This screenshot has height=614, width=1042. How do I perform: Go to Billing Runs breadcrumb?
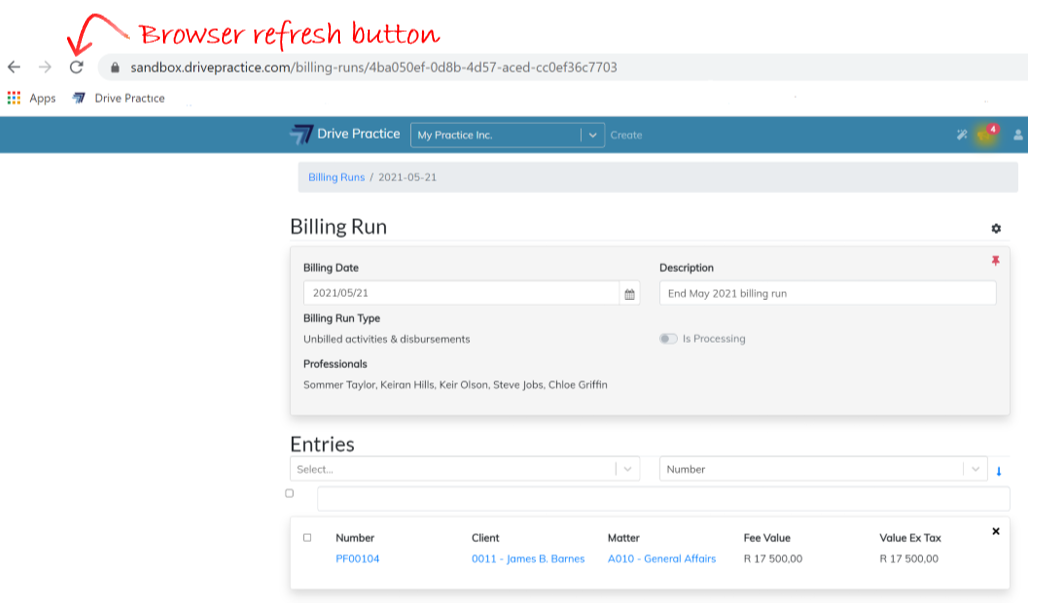point(336,177)
